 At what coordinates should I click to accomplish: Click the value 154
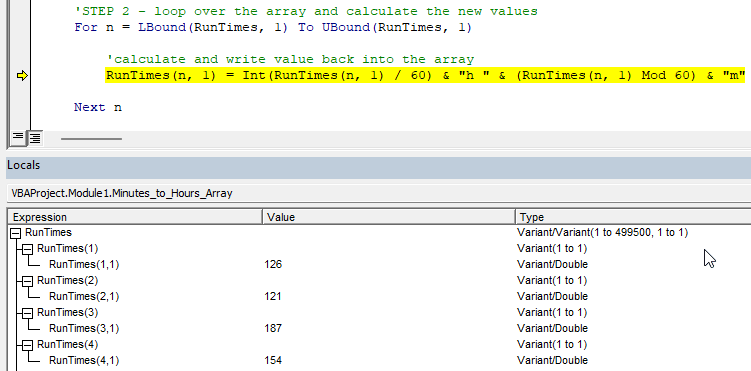pyautogui.click(x=273, y=360)
